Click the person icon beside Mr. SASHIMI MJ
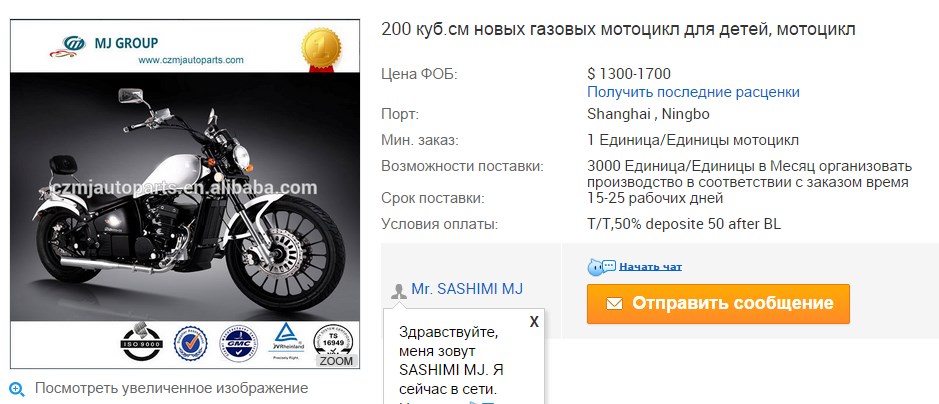This screenshot has height=404, width=939. pyautogui.click(x=398, y=291)
